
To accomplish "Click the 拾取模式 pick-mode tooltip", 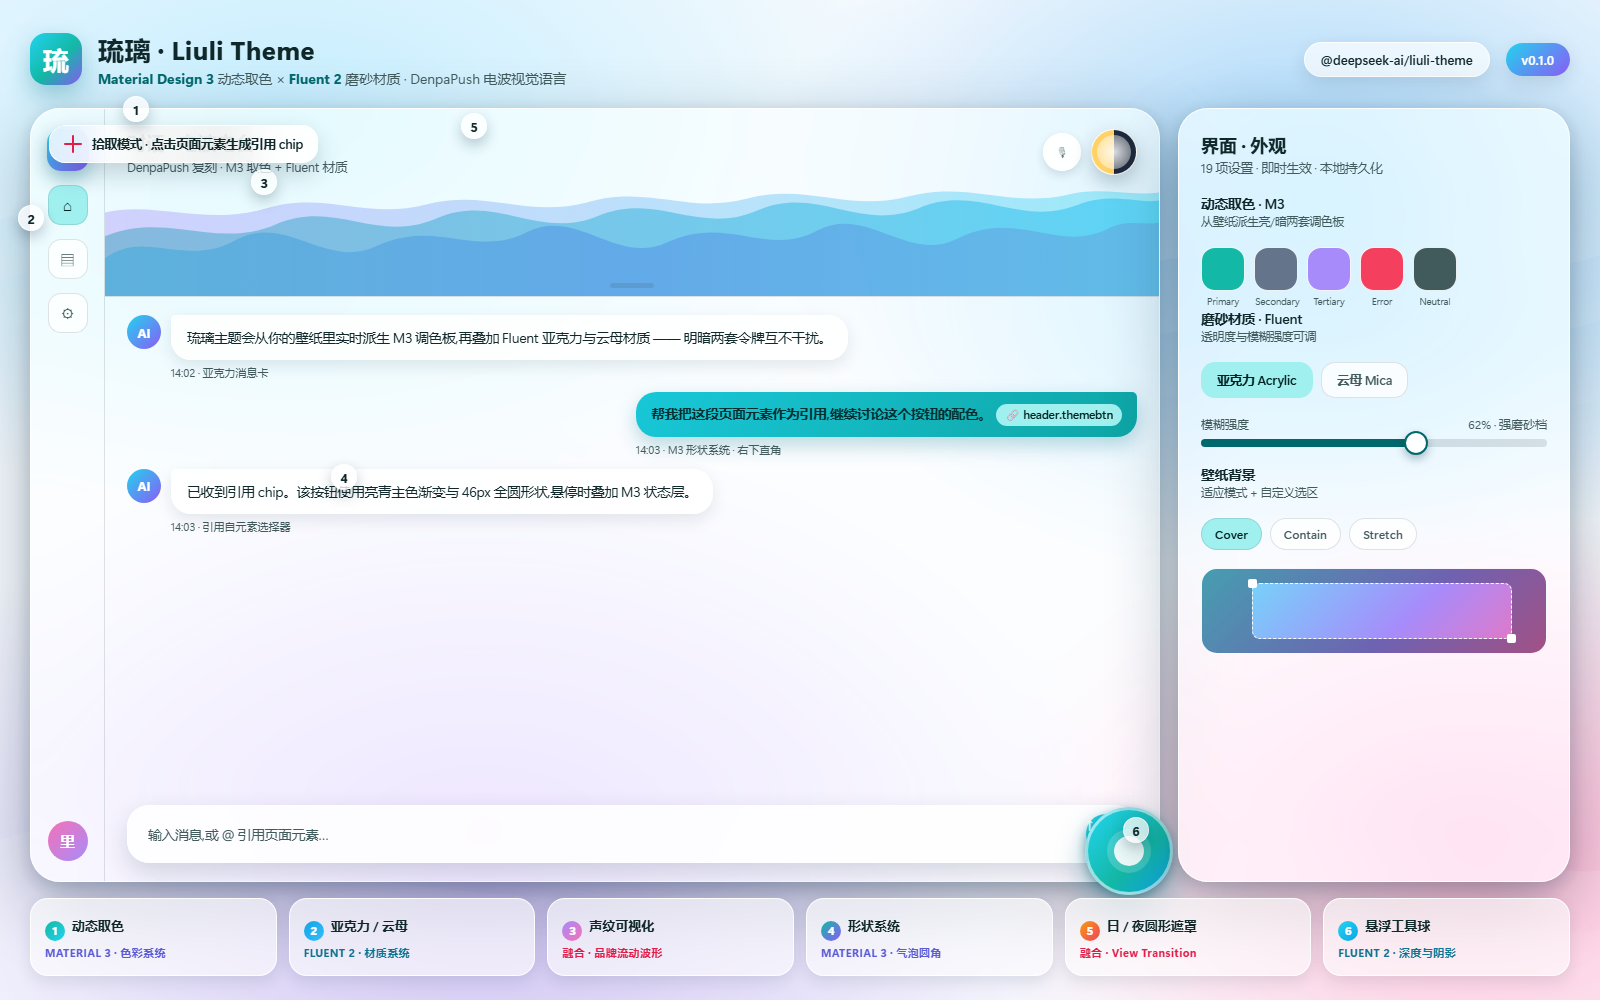I will click(x=183, y=144).
